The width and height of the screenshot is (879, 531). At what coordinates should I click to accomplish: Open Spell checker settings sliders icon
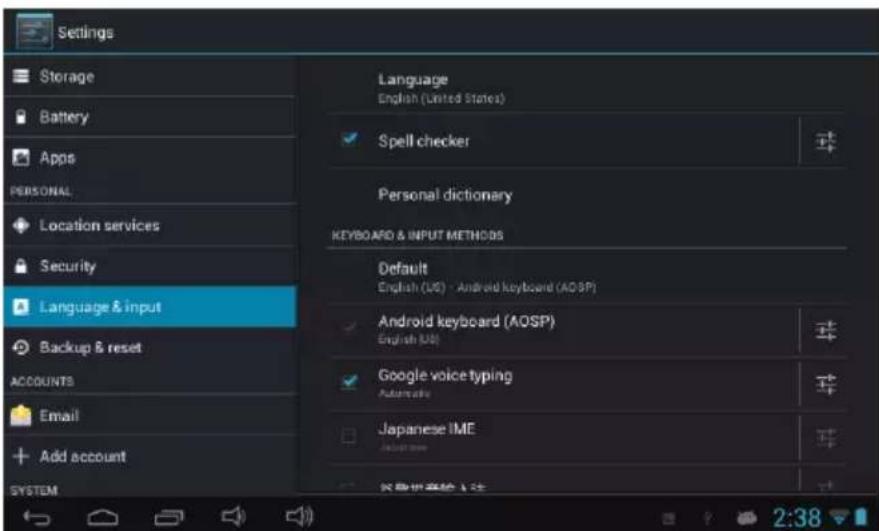(x=825, y=142)
